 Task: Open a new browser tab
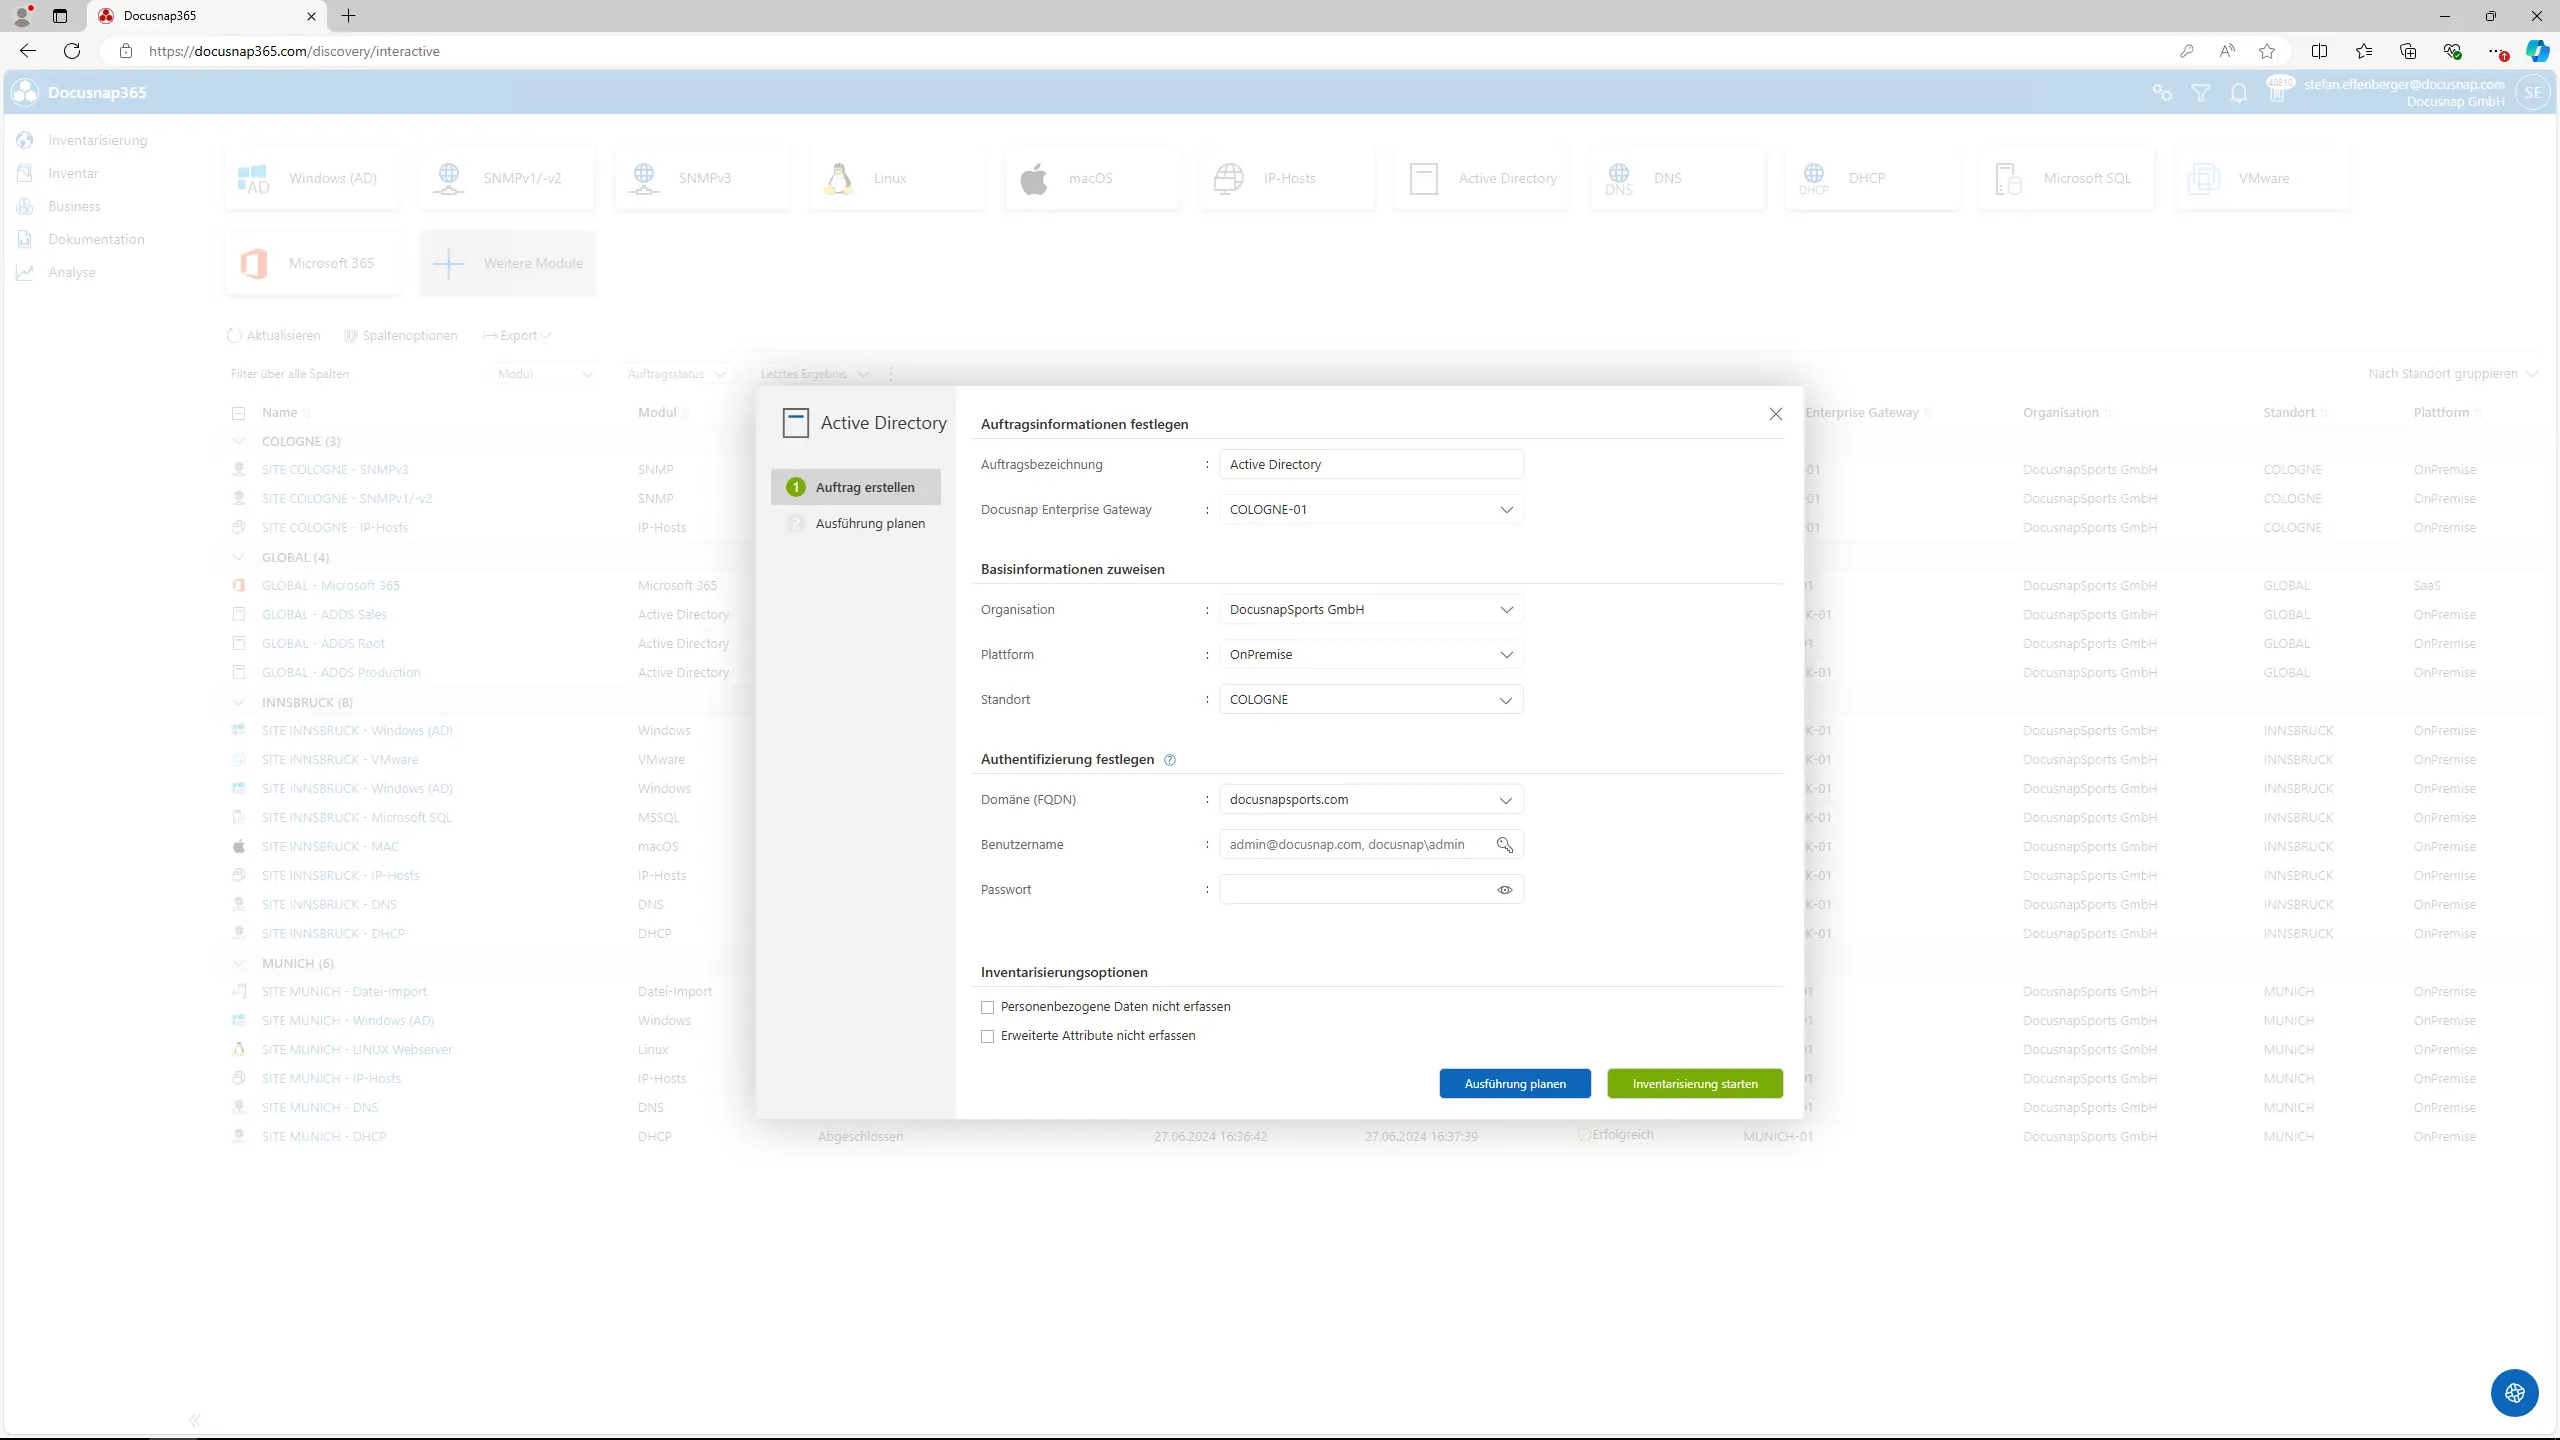click(x=348, y=16)
